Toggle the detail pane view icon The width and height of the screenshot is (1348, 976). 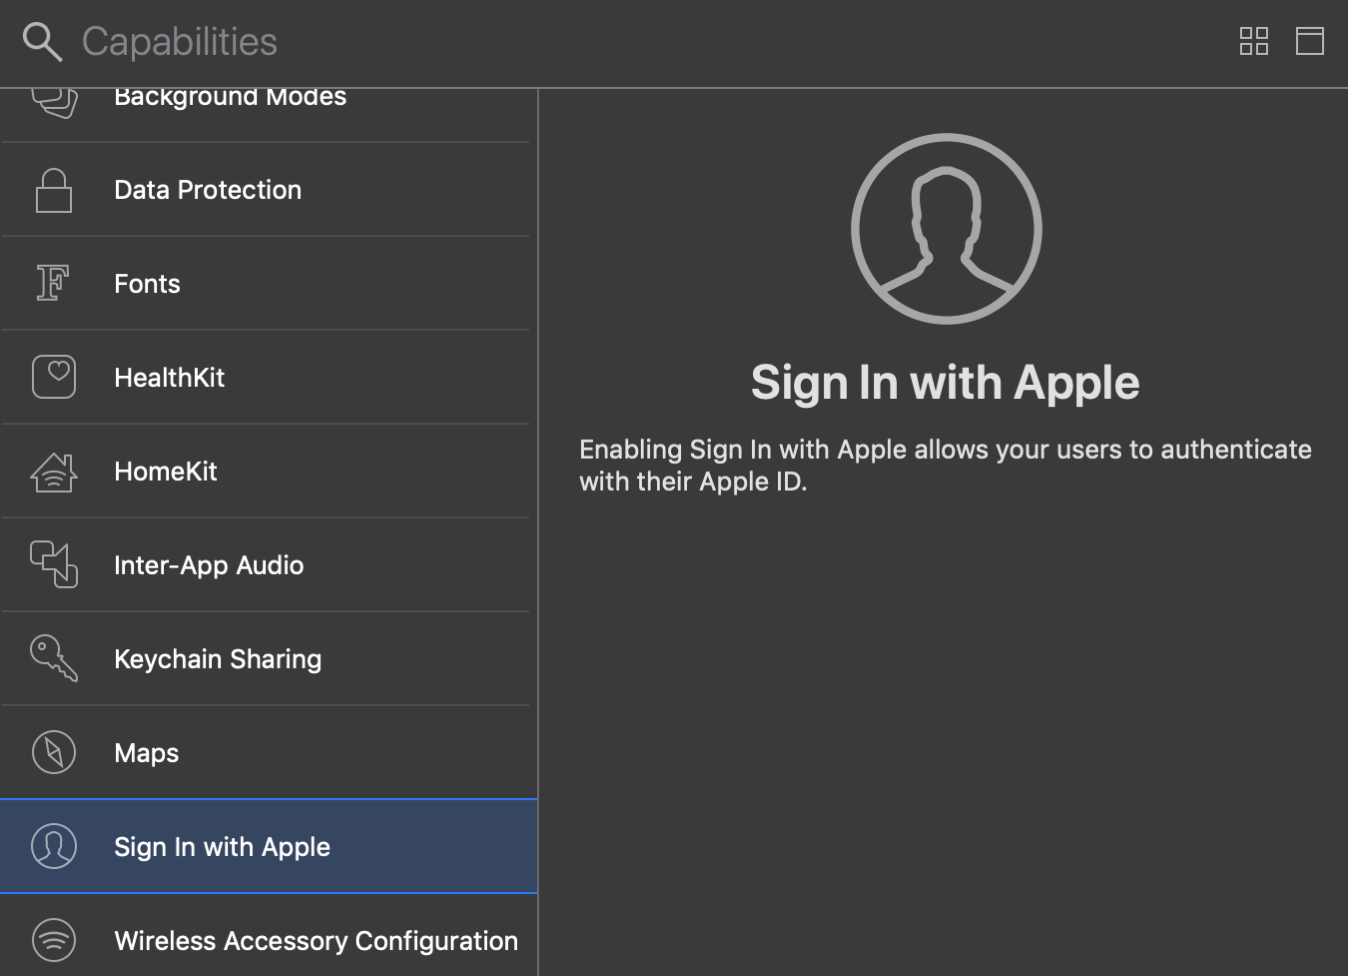click(1309, 41)
